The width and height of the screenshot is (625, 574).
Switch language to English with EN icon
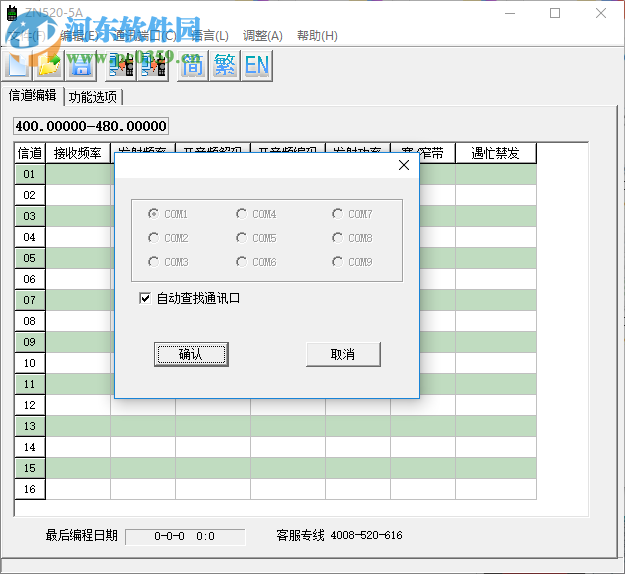[257, 65]
